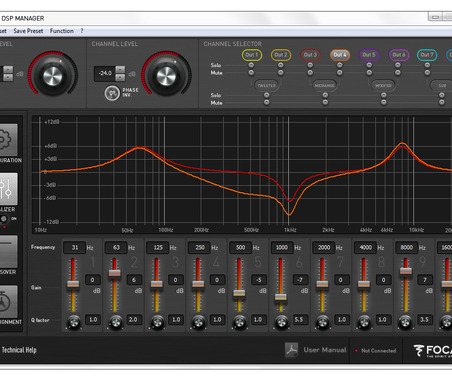Solo the Woofer group

(384, 95)
